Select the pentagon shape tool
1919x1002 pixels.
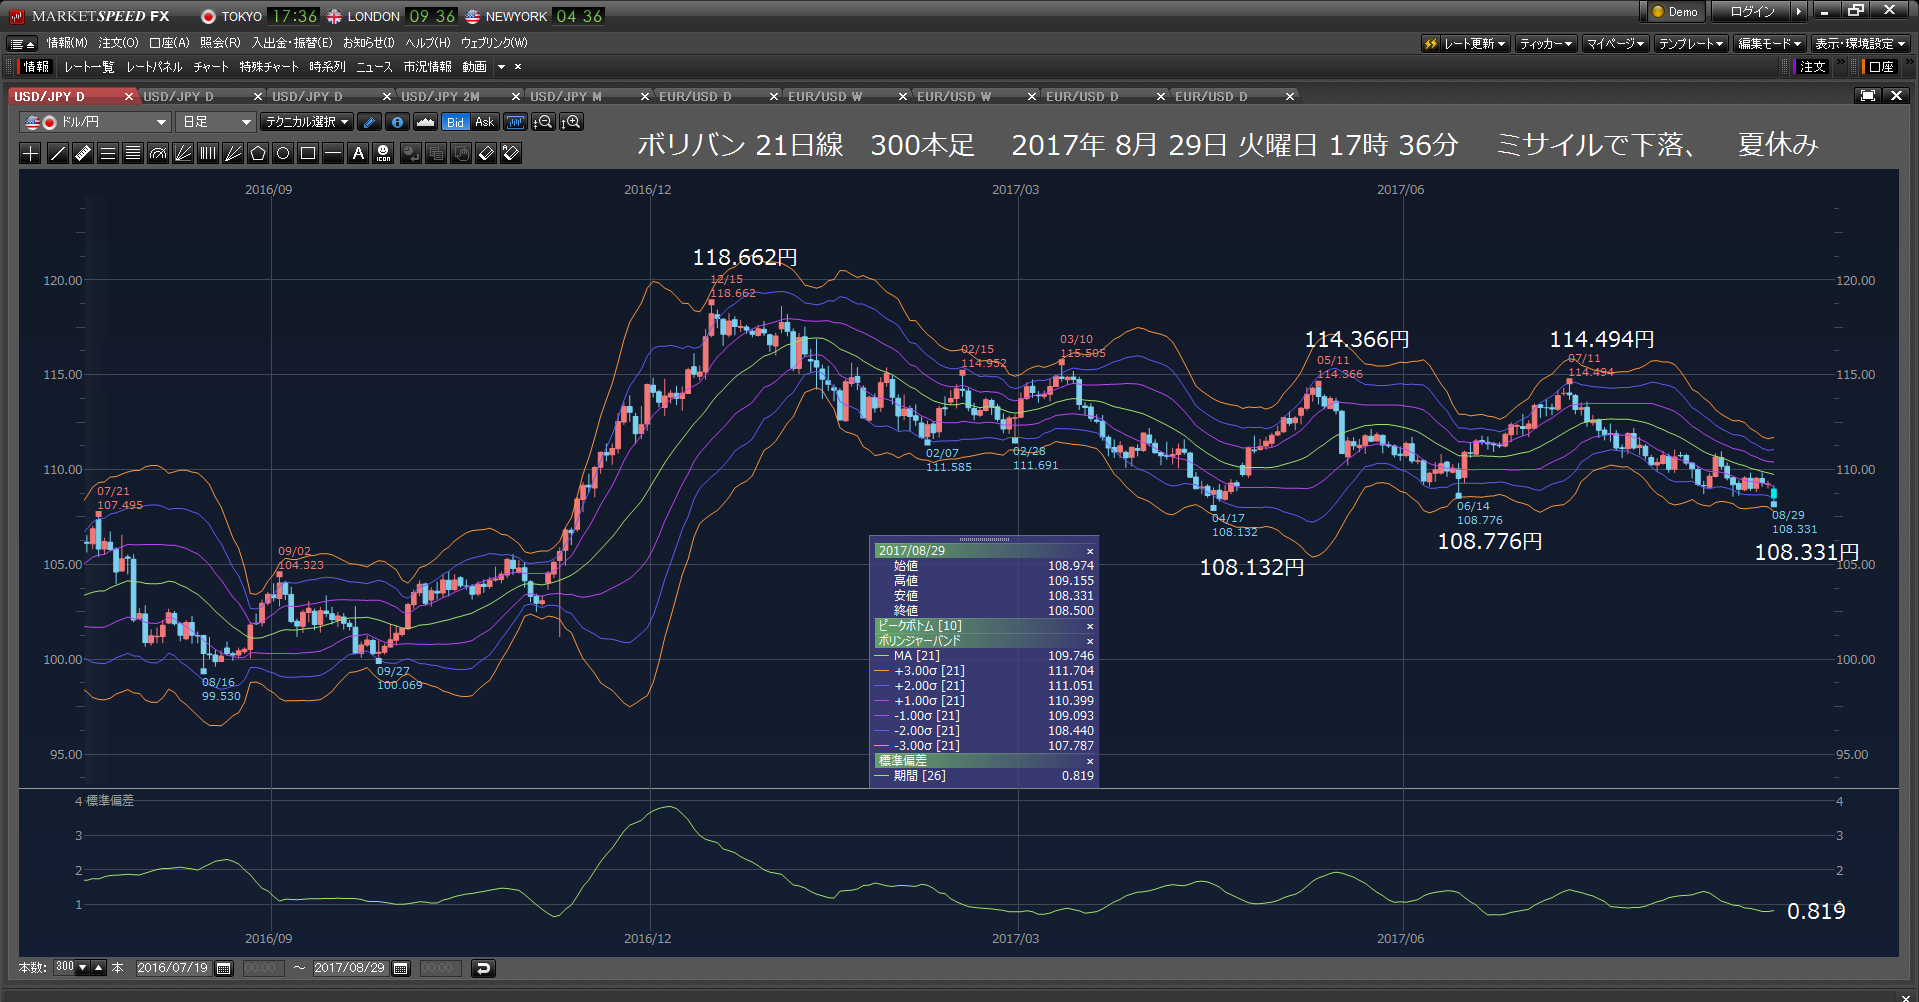pos(258,153)
